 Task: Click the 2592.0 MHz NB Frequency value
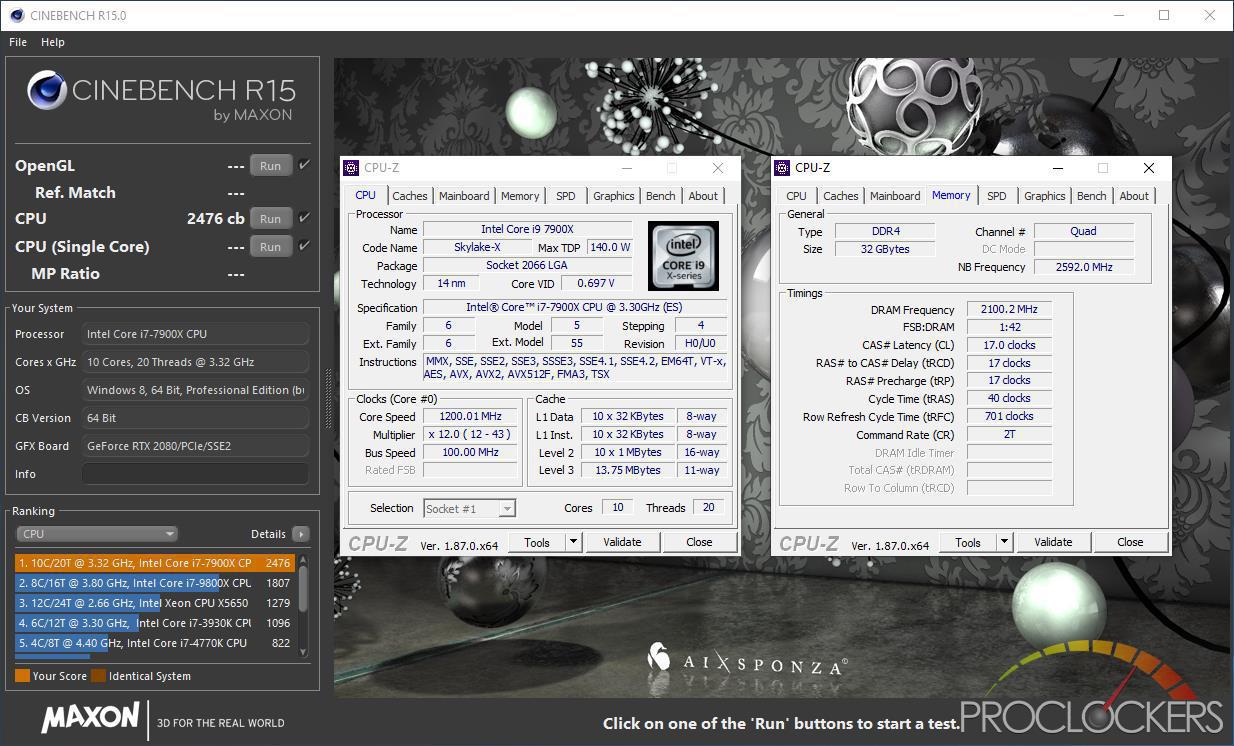[1084, 267]
